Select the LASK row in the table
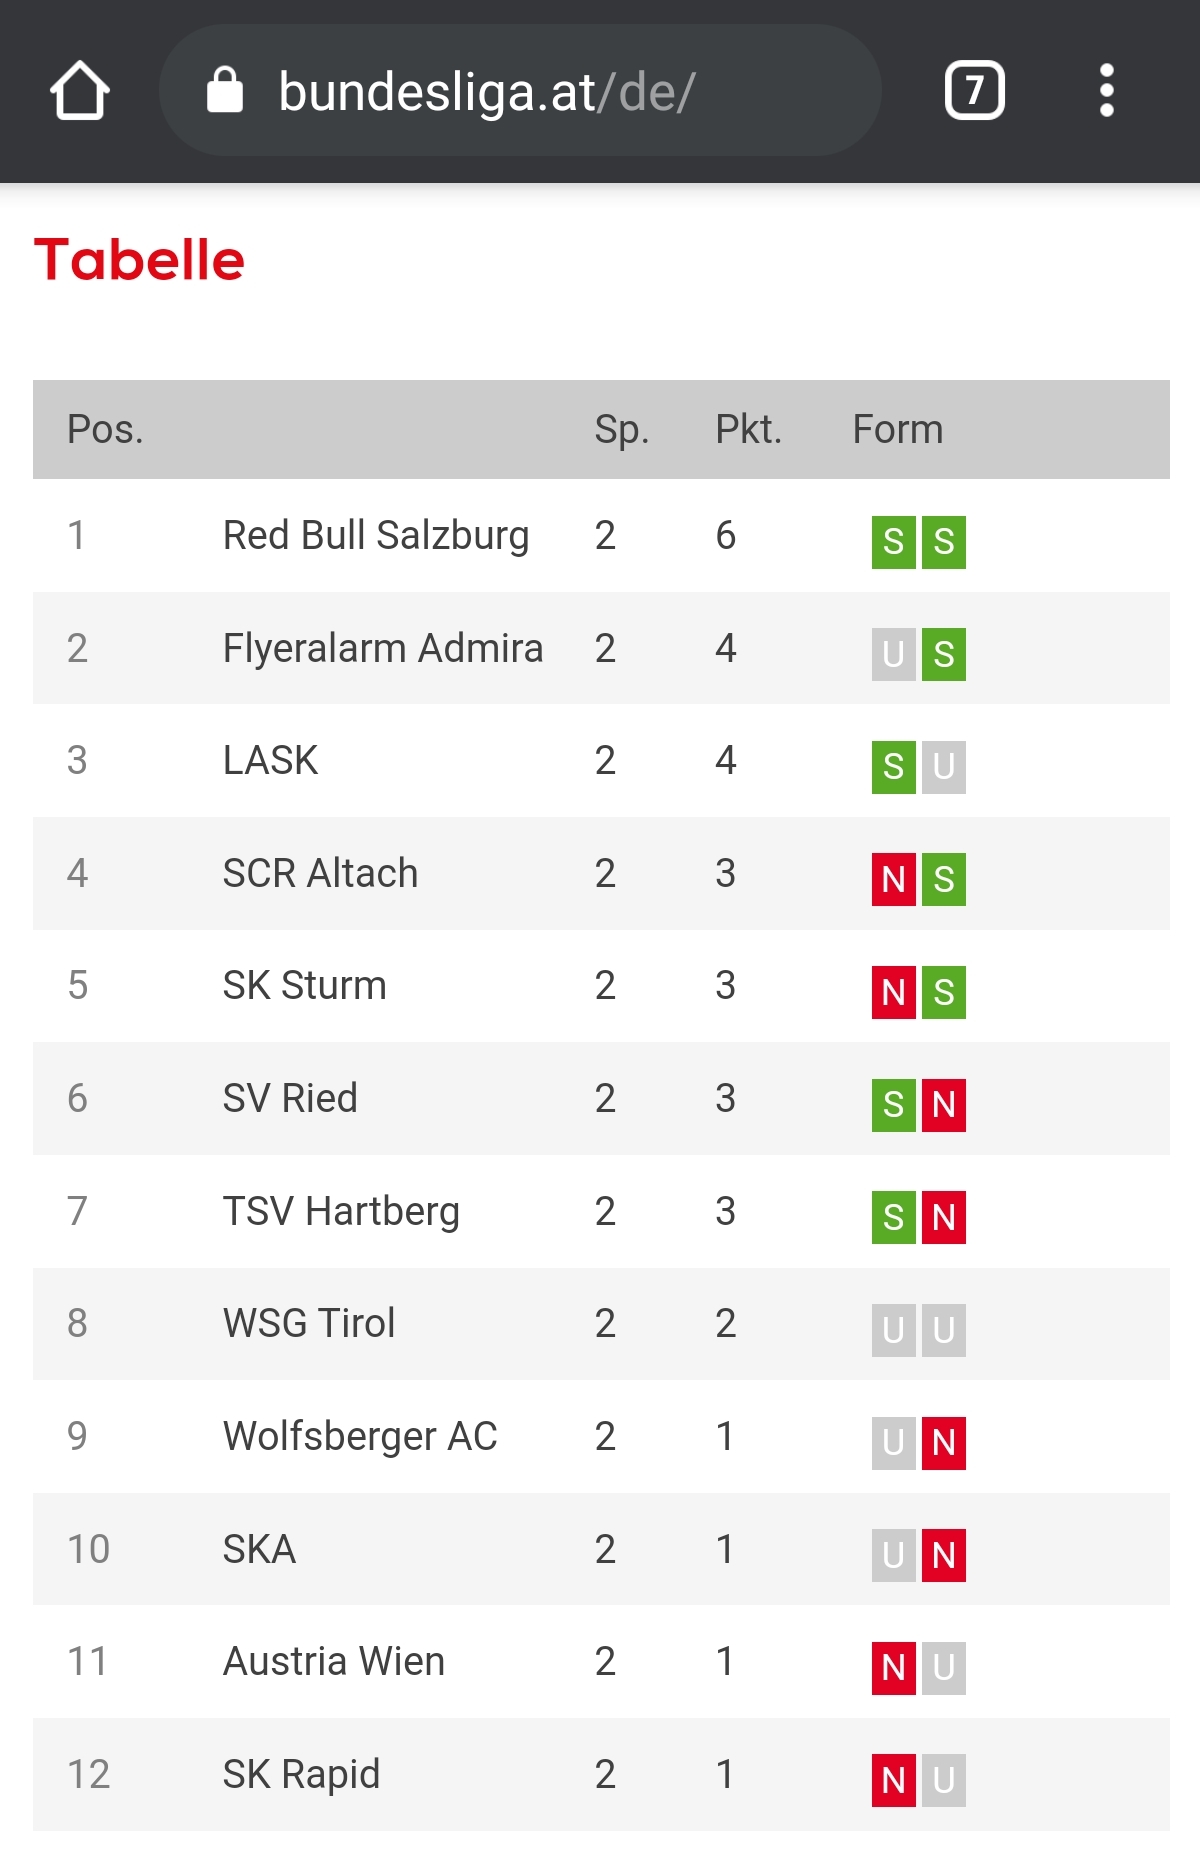 [x=601, y=761]
